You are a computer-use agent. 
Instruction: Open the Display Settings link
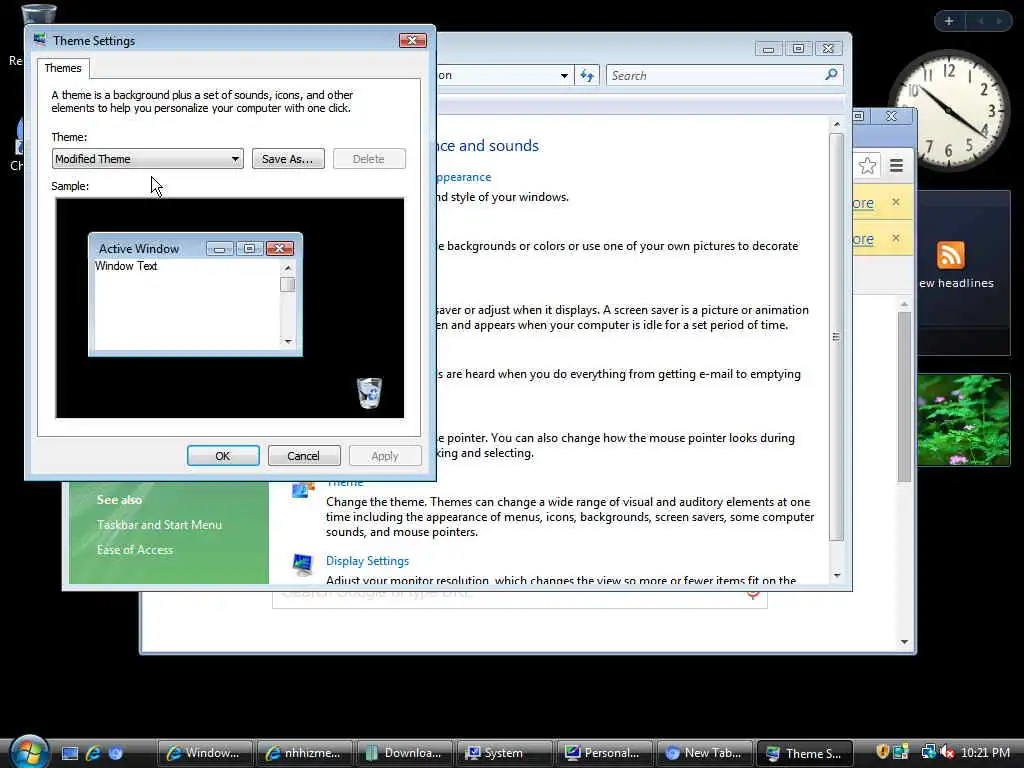[x=367, y=560]
